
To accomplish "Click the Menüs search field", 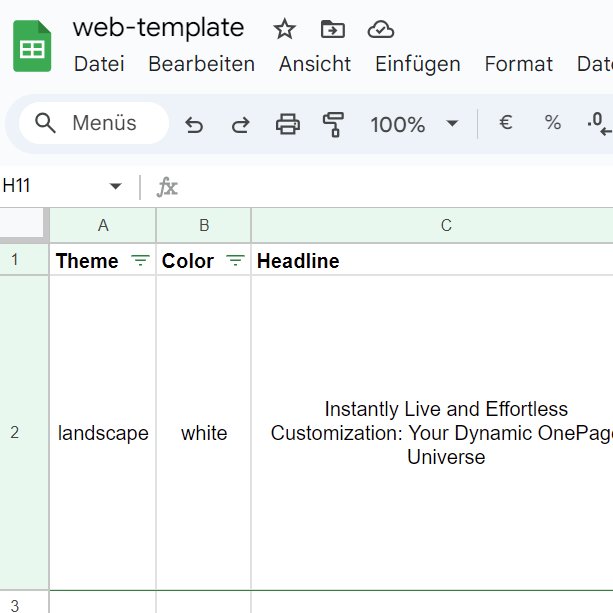I will pos(94,123).
